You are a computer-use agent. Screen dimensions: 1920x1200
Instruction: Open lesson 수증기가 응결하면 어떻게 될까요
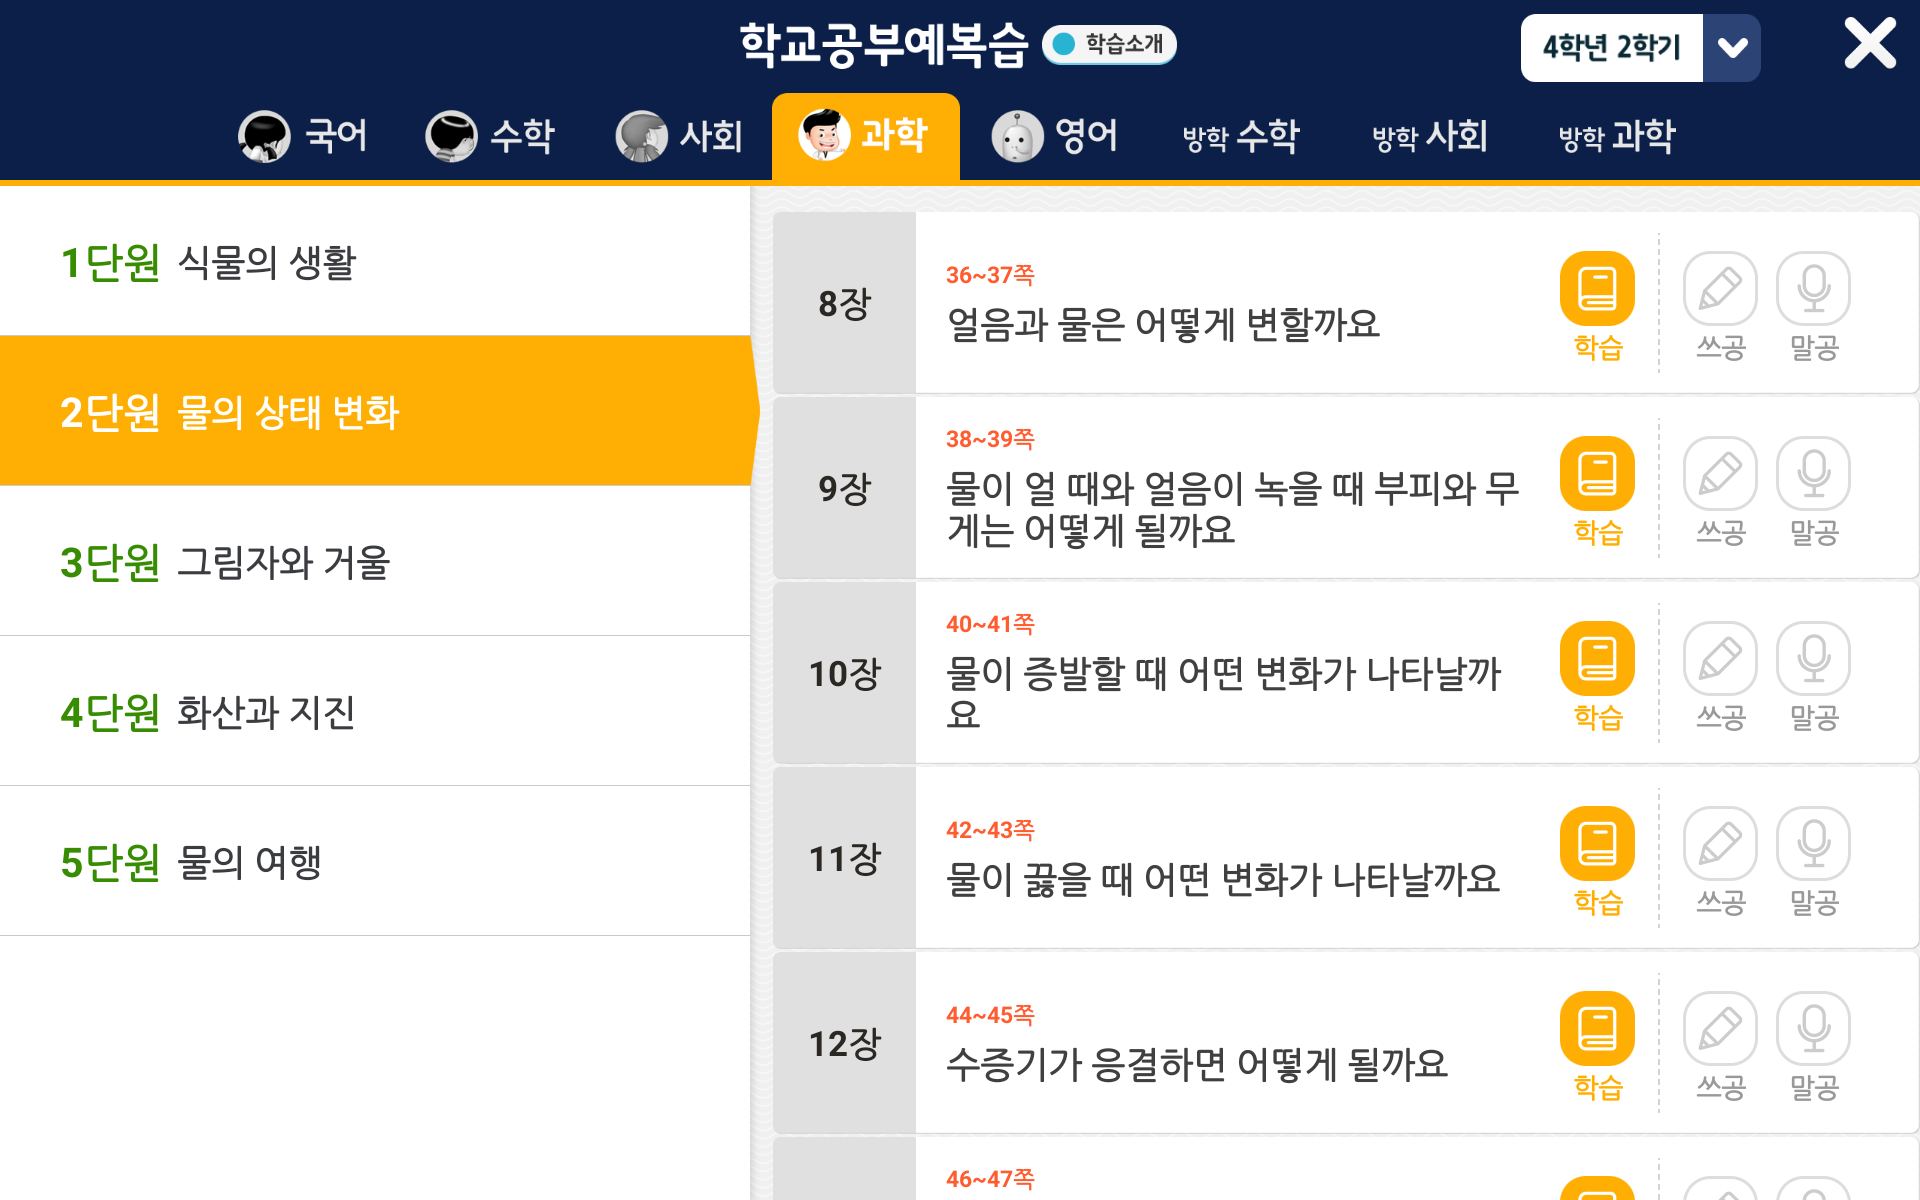coord(1197,1064)
